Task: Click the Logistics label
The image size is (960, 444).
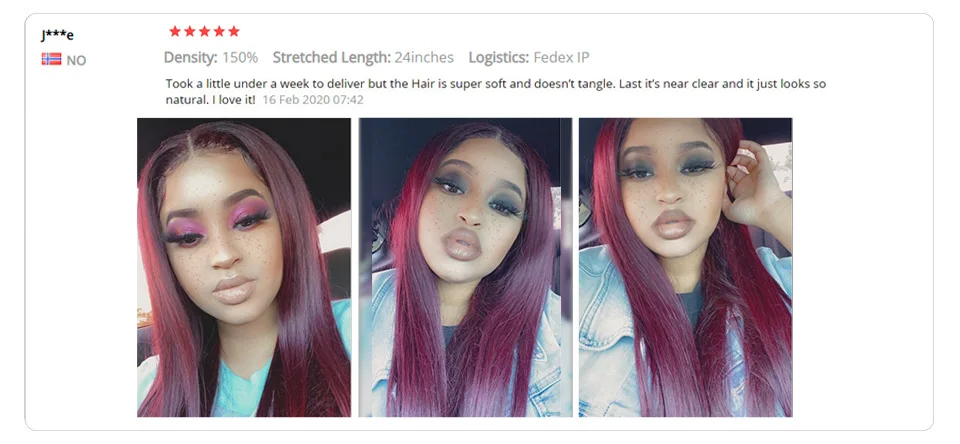Action: click(x=499, y=58)
